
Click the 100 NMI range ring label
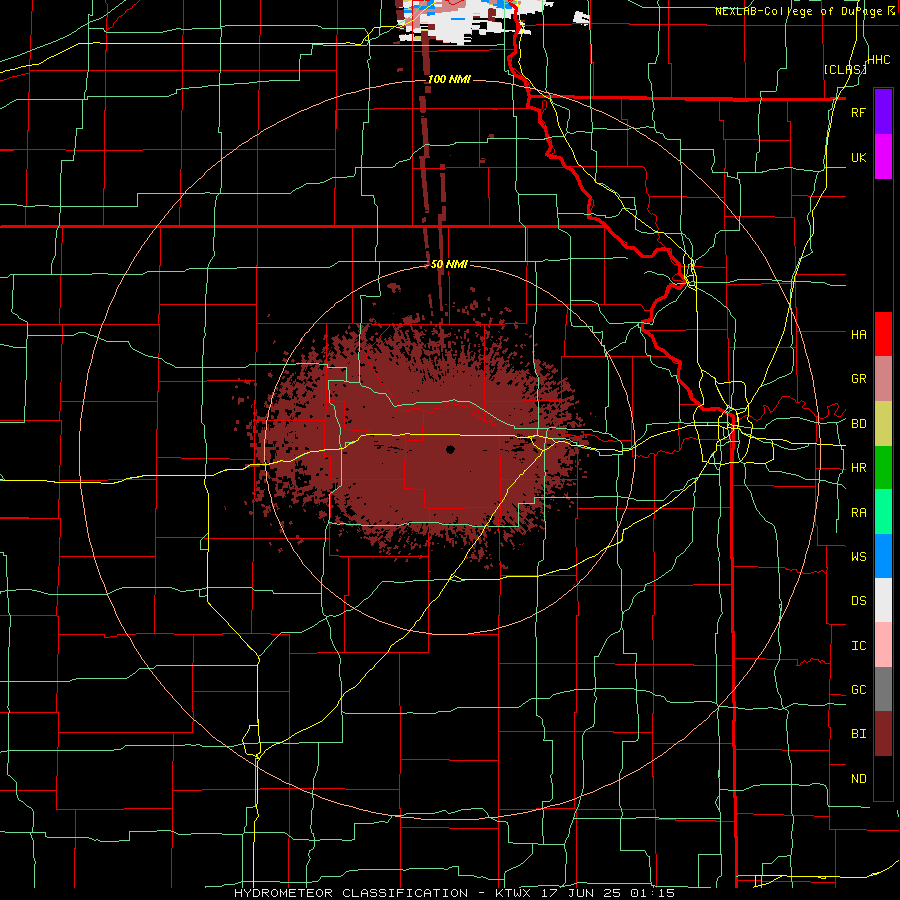pyautogui.click(x=449, y=79)
